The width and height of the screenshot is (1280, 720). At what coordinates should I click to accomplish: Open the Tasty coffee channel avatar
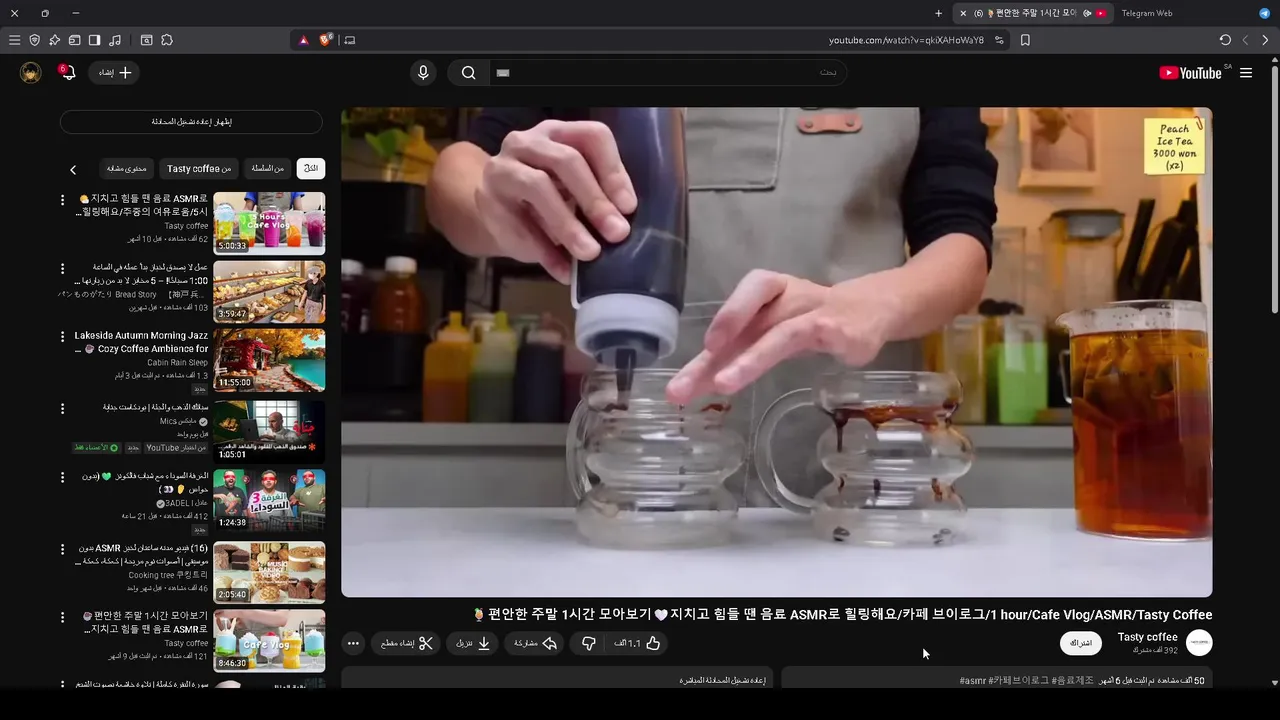[1199, 643]
